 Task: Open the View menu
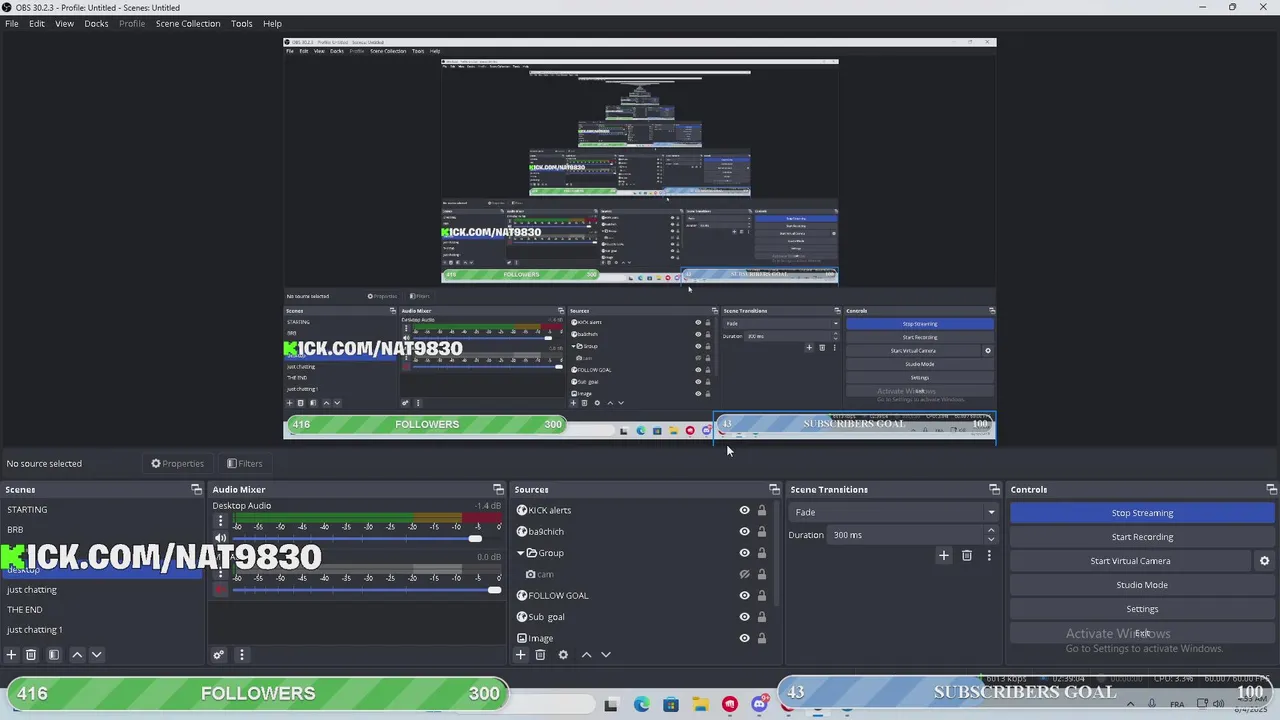click(64, 23)
